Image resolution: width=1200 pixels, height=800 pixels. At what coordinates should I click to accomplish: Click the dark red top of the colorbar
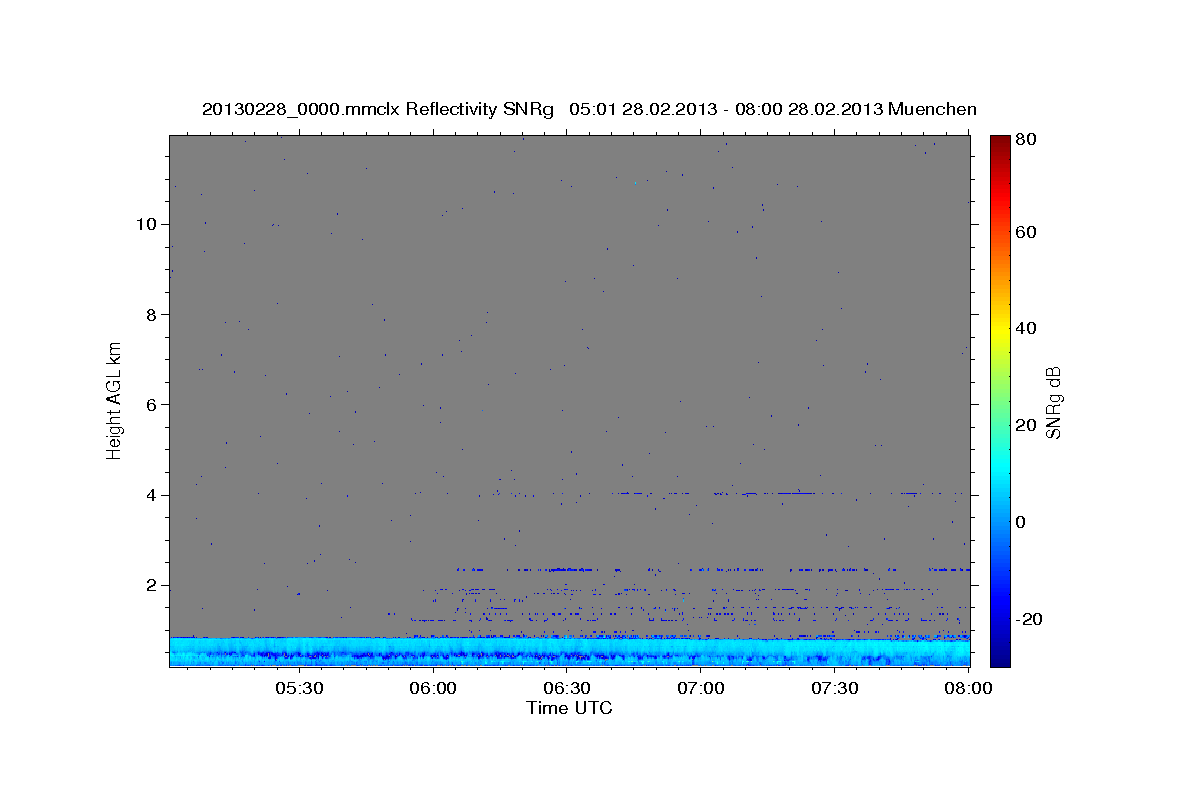(1000, 142)
